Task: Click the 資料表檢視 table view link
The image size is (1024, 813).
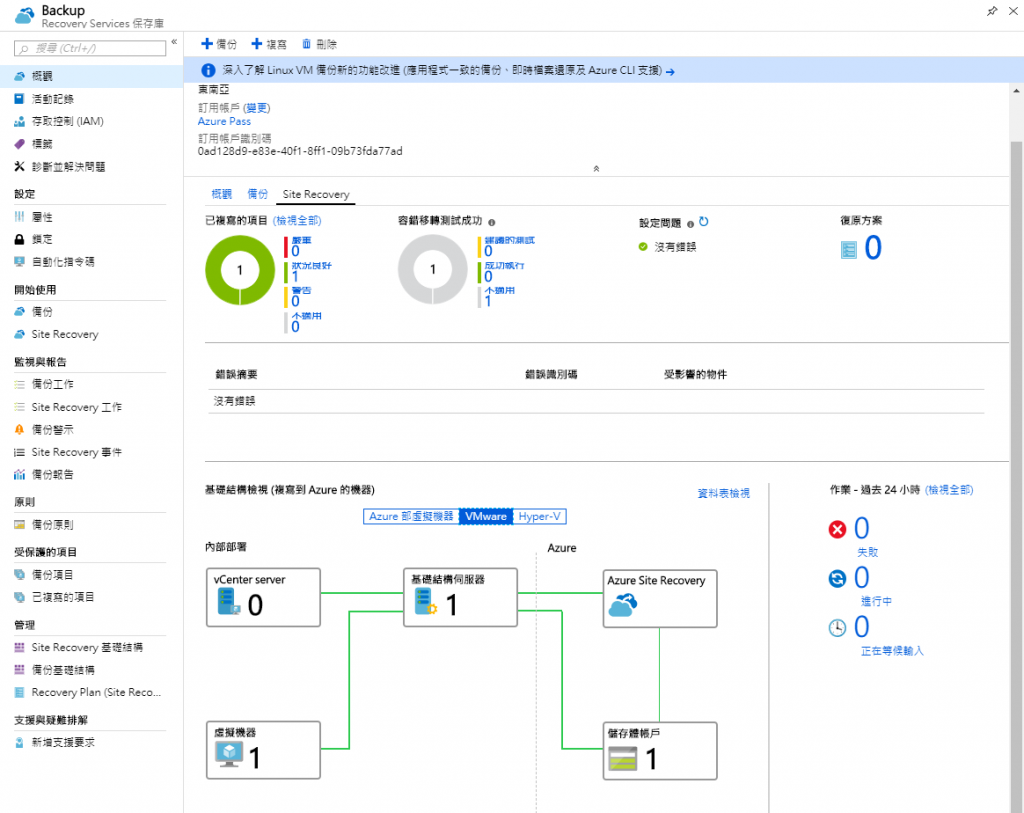Action: tap(724, 493)
